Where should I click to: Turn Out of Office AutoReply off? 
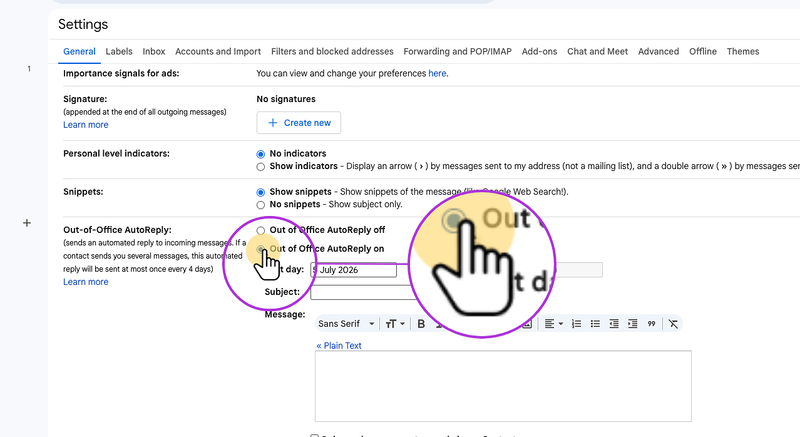click(261, 230)
